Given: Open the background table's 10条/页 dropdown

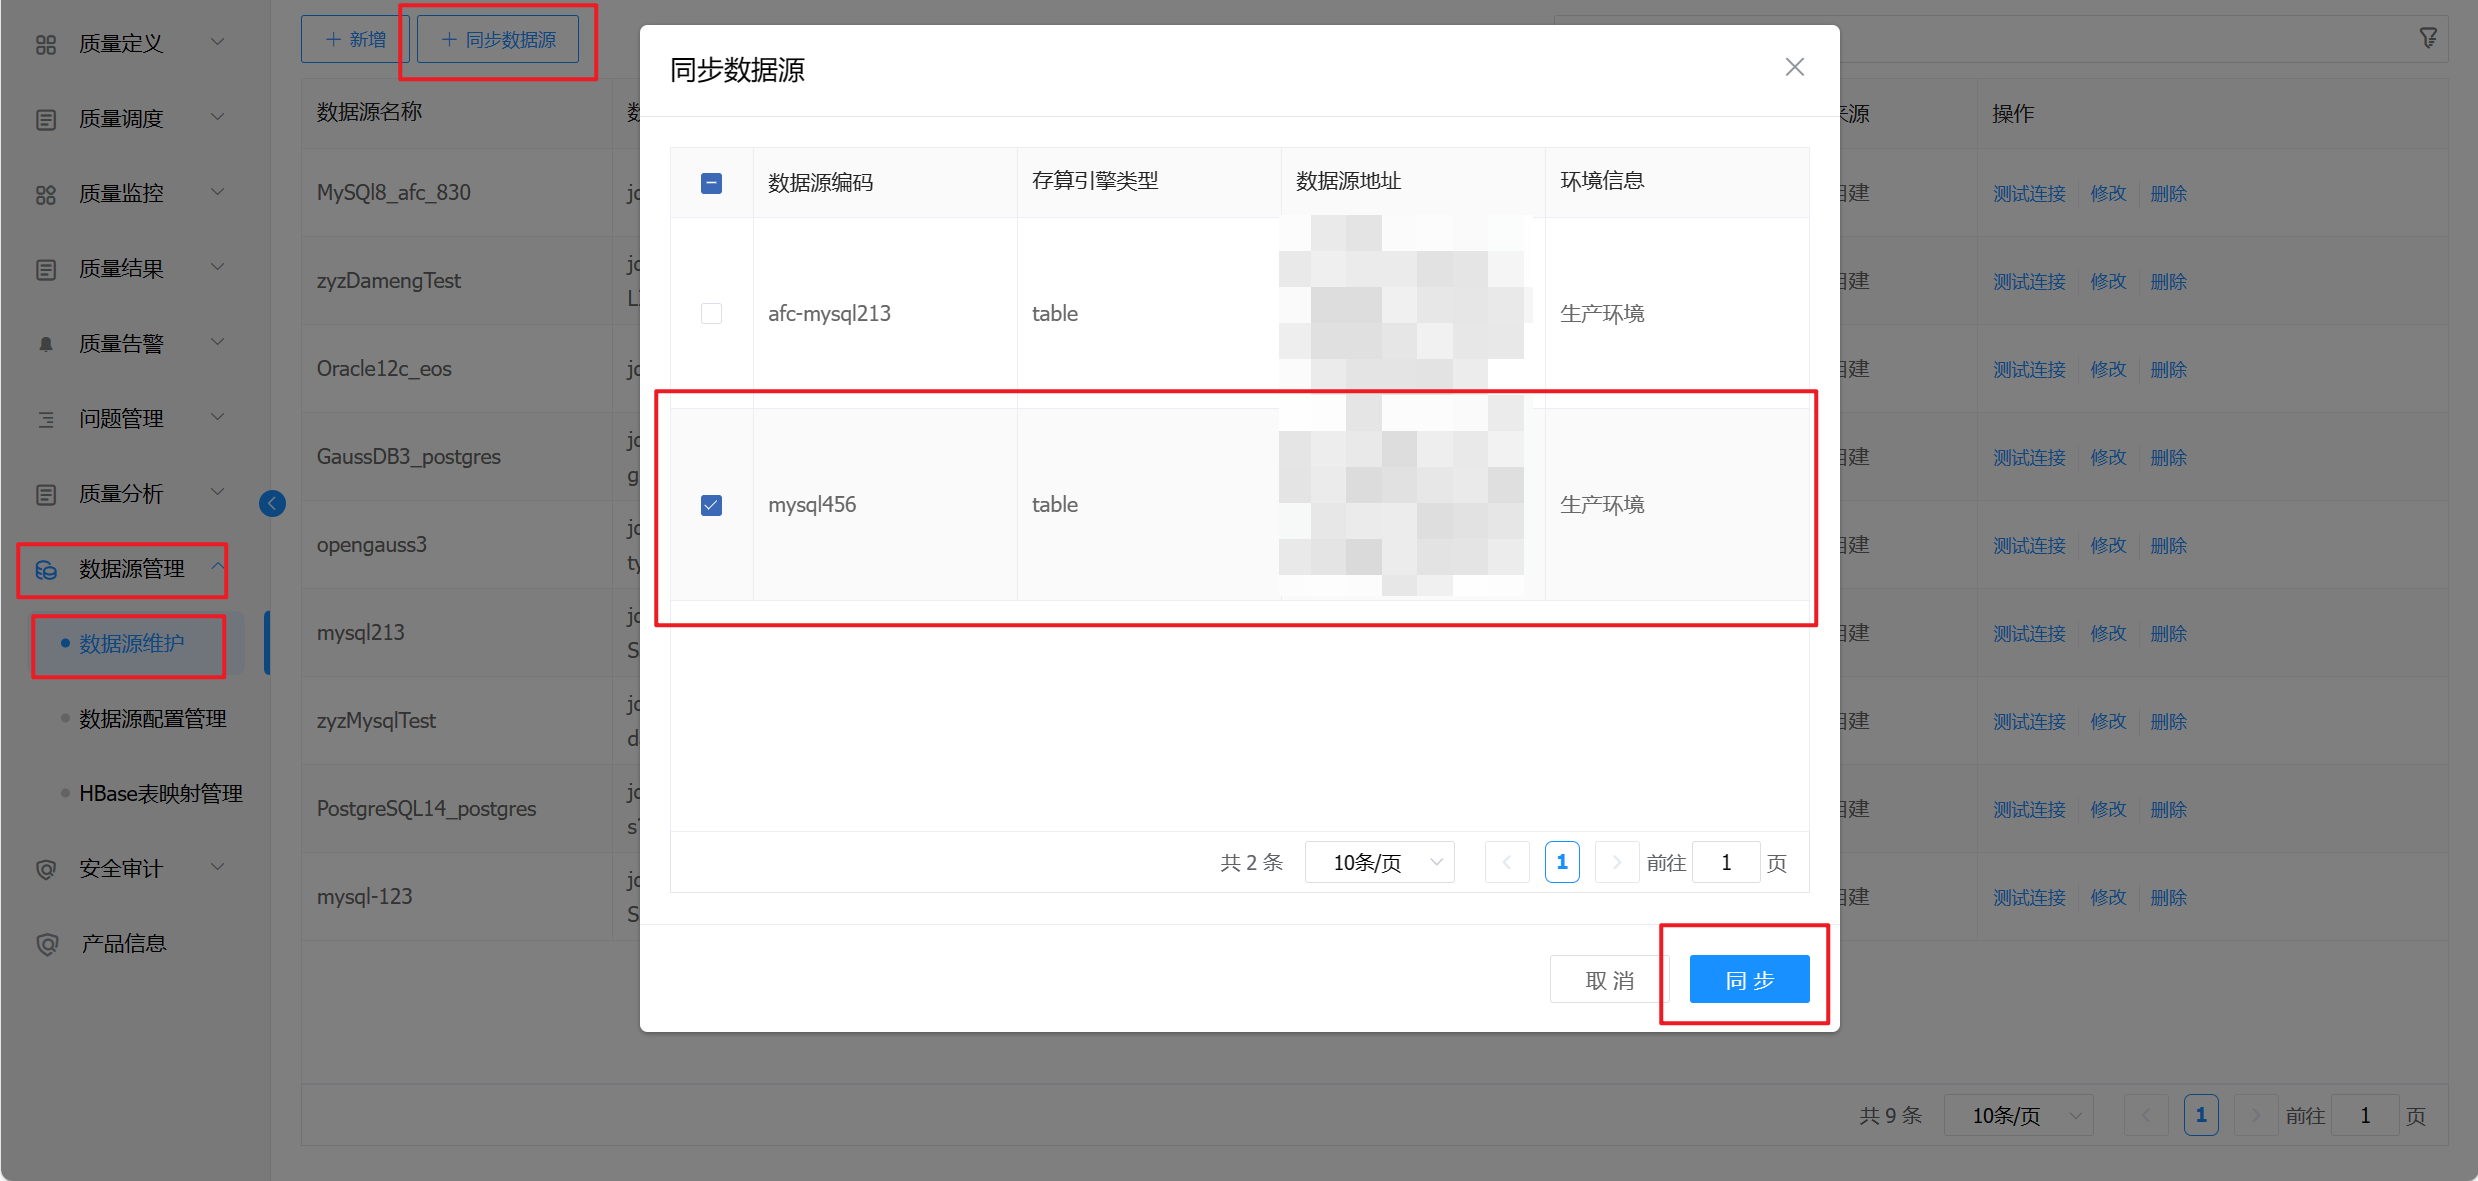Looking at the screenshot, I should point(2018,1115).
